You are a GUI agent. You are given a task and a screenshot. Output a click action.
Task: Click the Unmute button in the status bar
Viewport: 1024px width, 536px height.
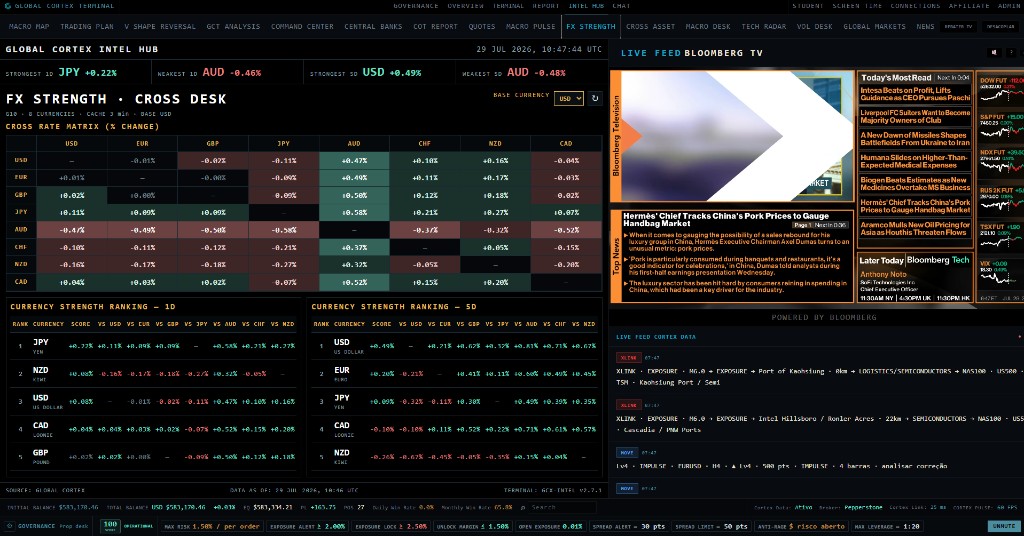click(x=1004, y=526)
